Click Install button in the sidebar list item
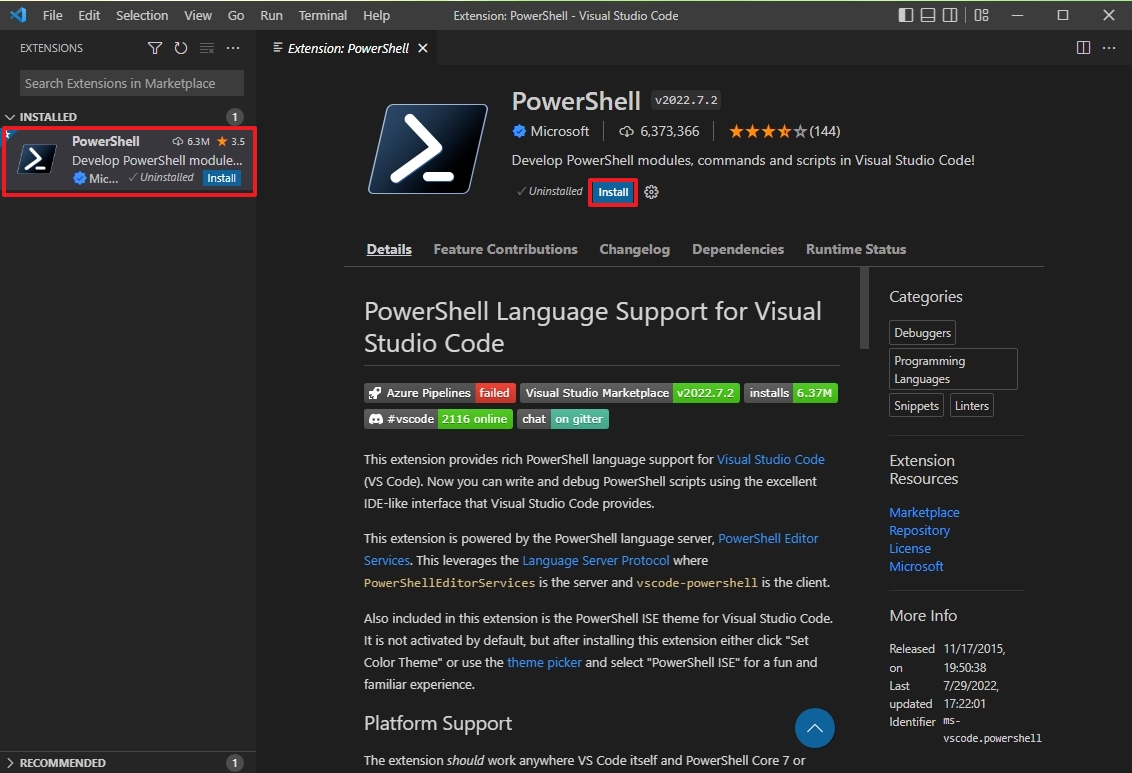The image size is (1132, 773). click(x=222, y=178)
